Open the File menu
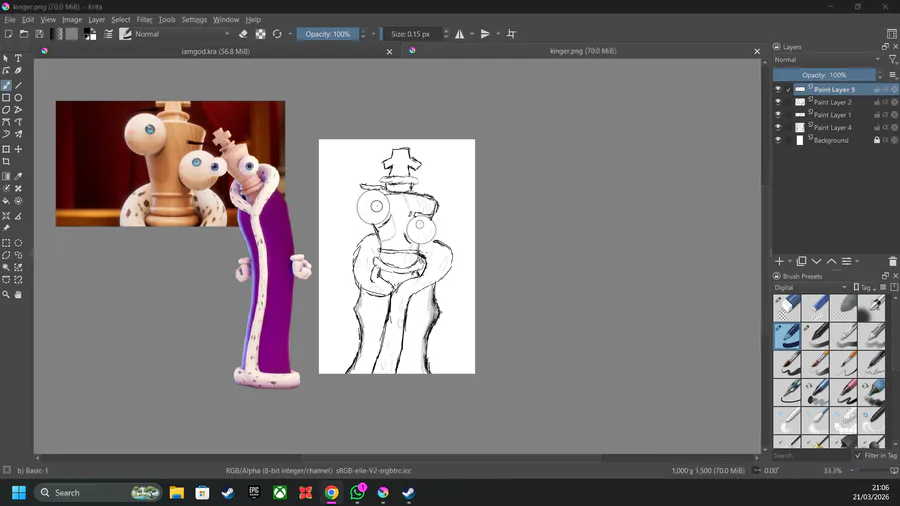The width and height of the screenshot is (900, 506). [10, 20]
